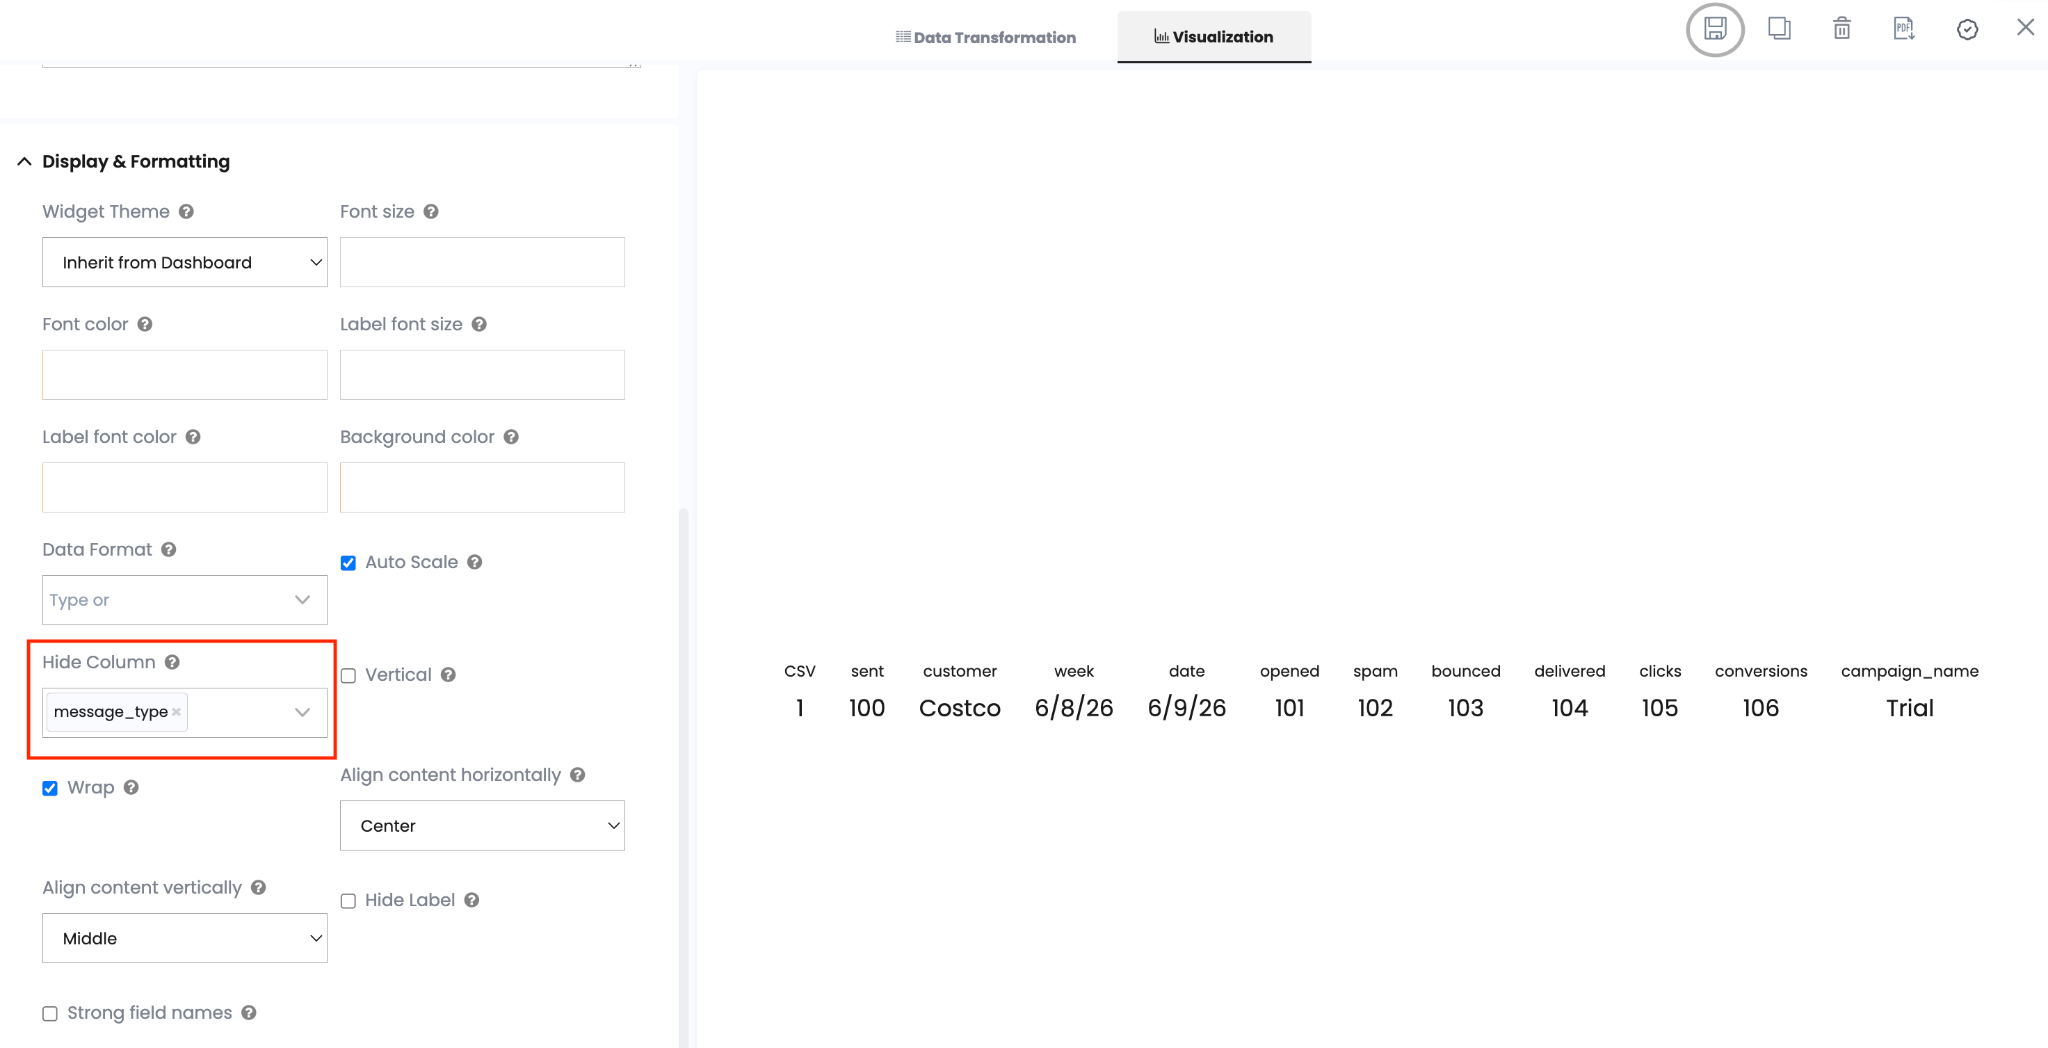
Task: Switch to Data Transformation tab
Action: tap(986, 37)
